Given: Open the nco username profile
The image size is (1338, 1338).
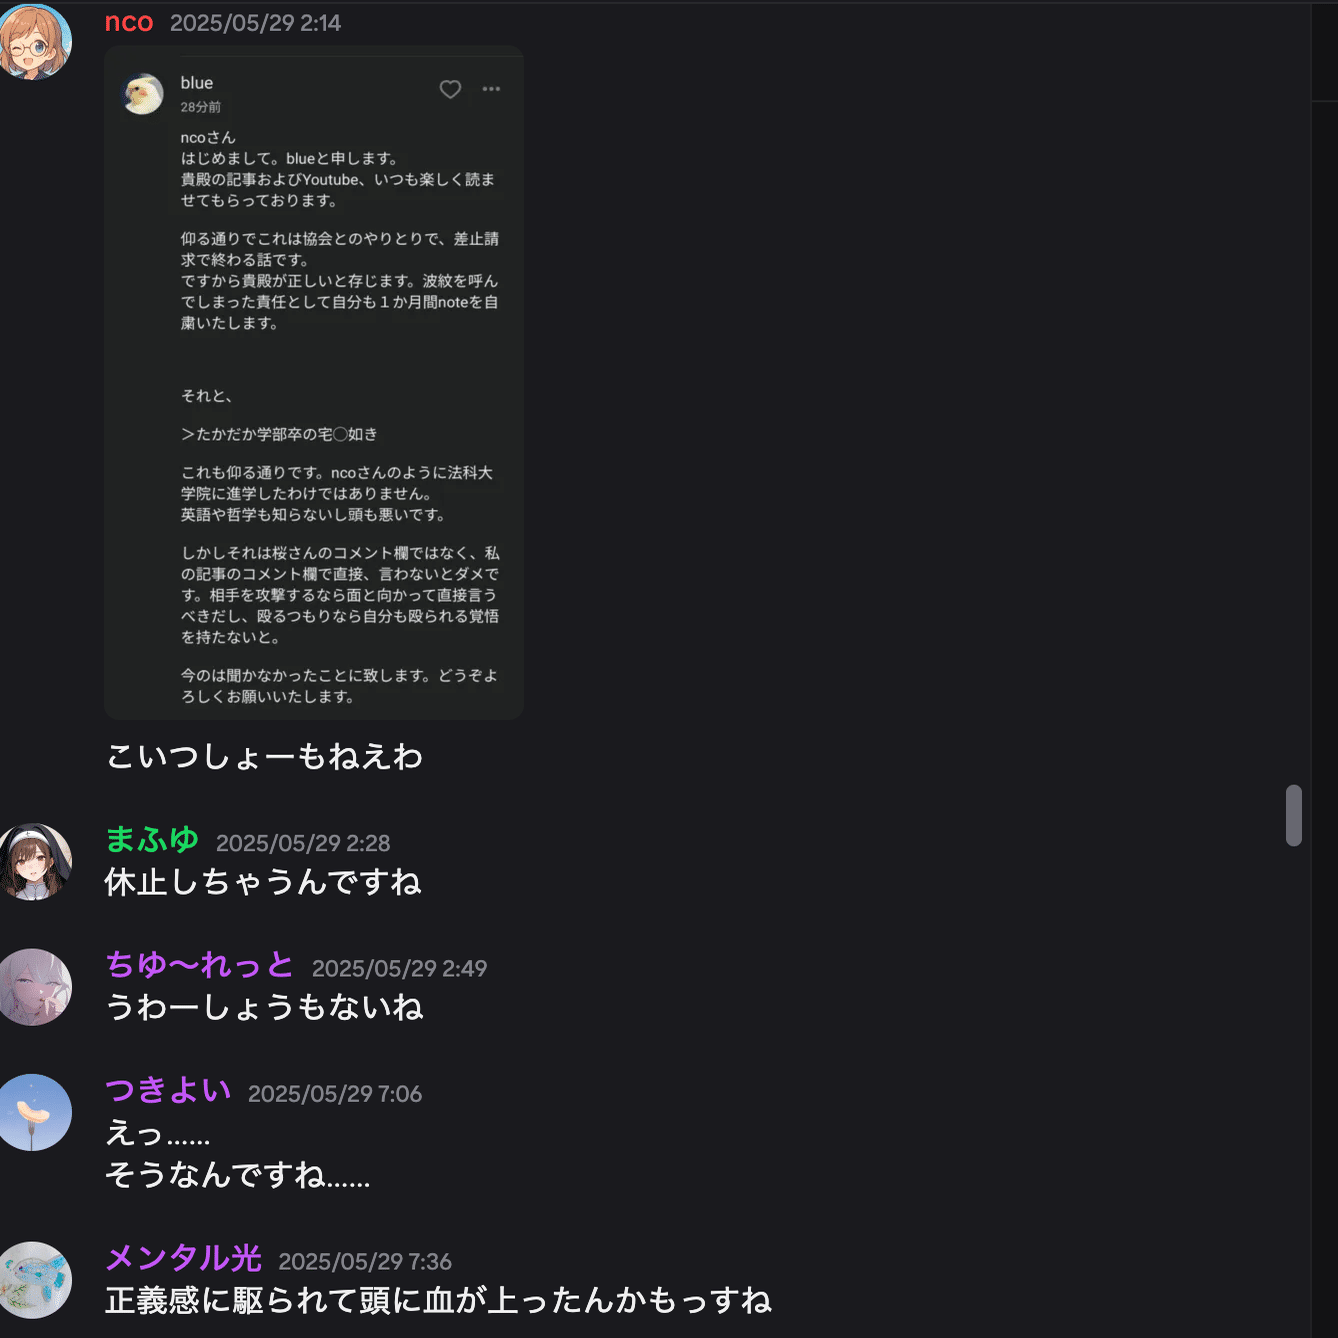Looking at the screenshot, I should click(x=129, y=22).
